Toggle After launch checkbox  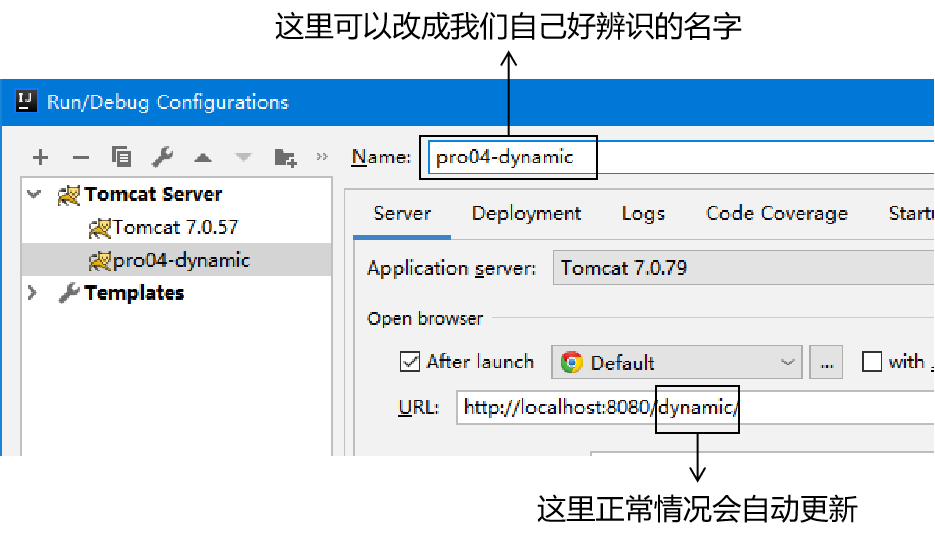tap(410, 362)
